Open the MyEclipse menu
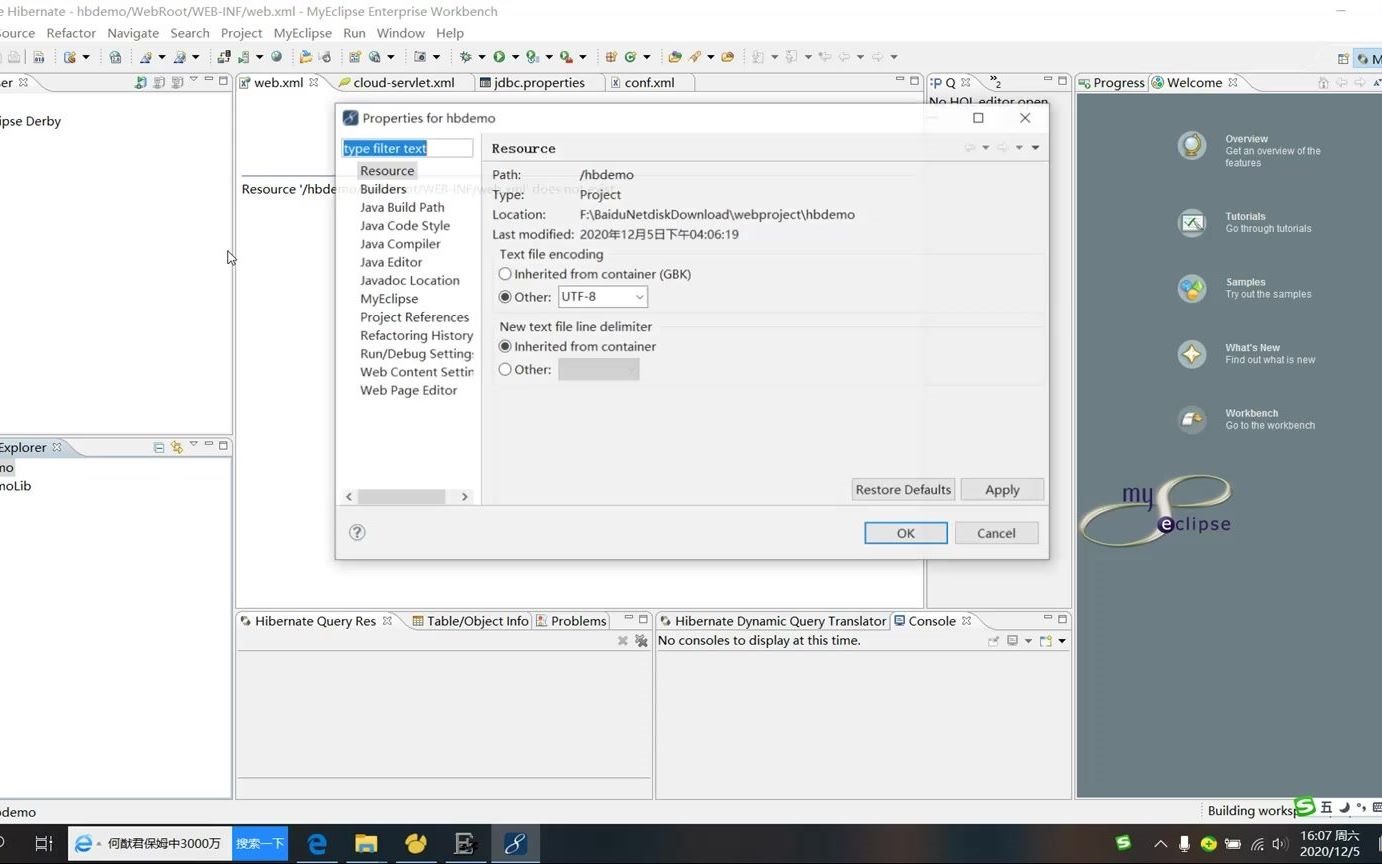The width and height of the screenshot is (1382, 864). pos(302,33)
